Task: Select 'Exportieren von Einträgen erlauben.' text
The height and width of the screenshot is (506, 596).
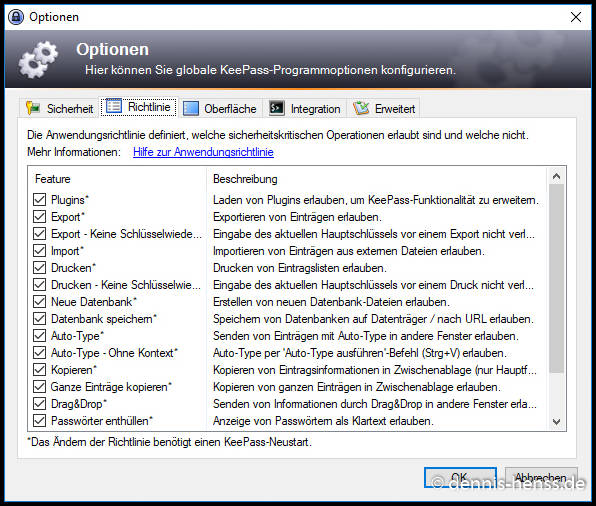Action: 297,217
